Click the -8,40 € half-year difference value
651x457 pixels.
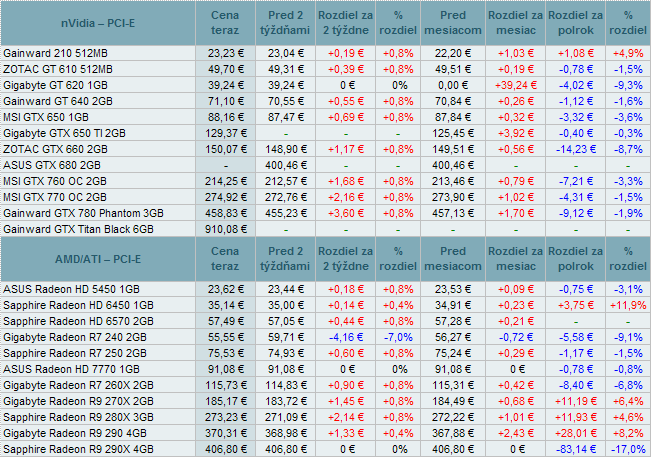click(x=576, y=385)
